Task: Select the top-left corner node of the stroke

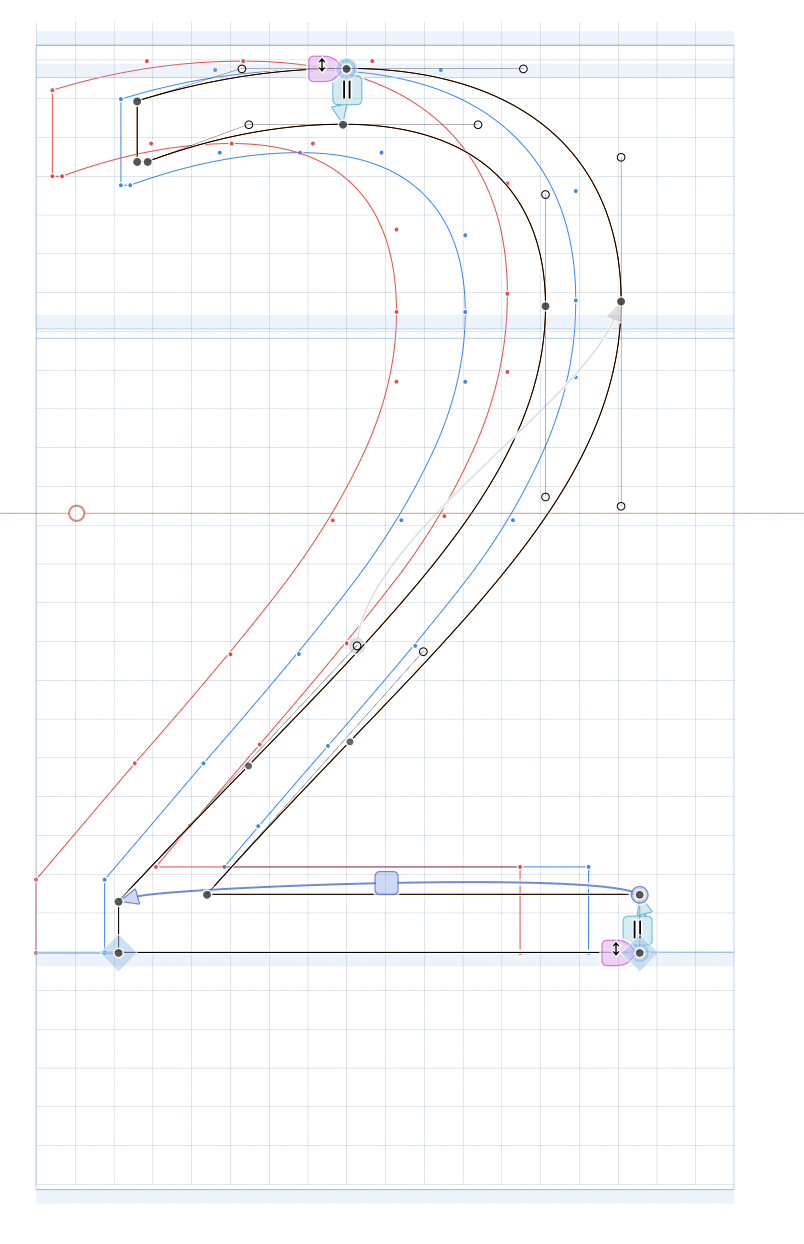Action: (137, 101)
